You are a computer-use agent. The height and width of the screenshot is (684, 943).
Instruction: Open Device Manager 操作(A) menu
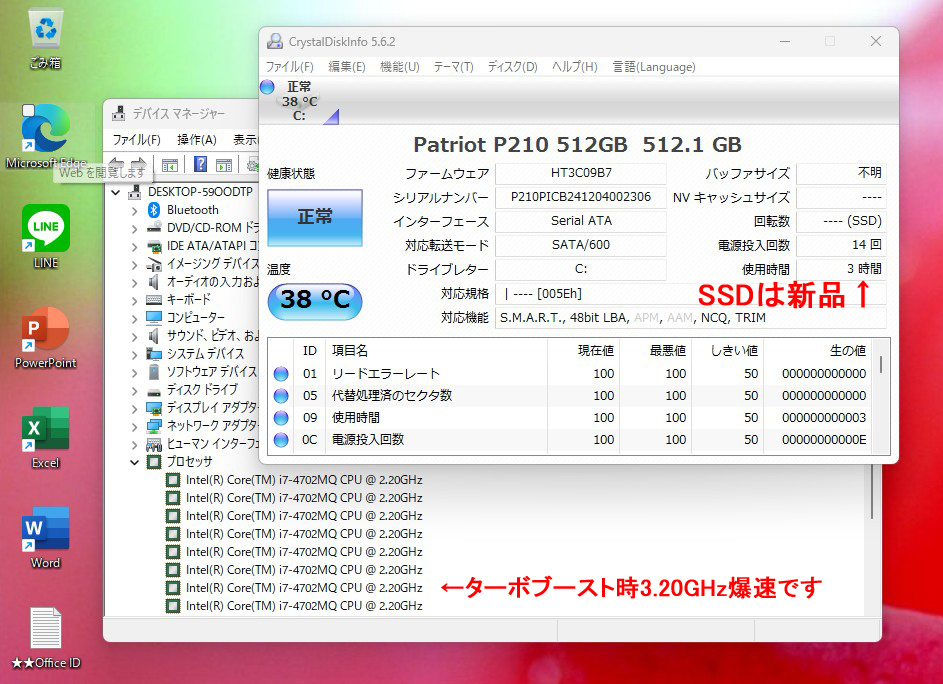click(x=197, y=140)
